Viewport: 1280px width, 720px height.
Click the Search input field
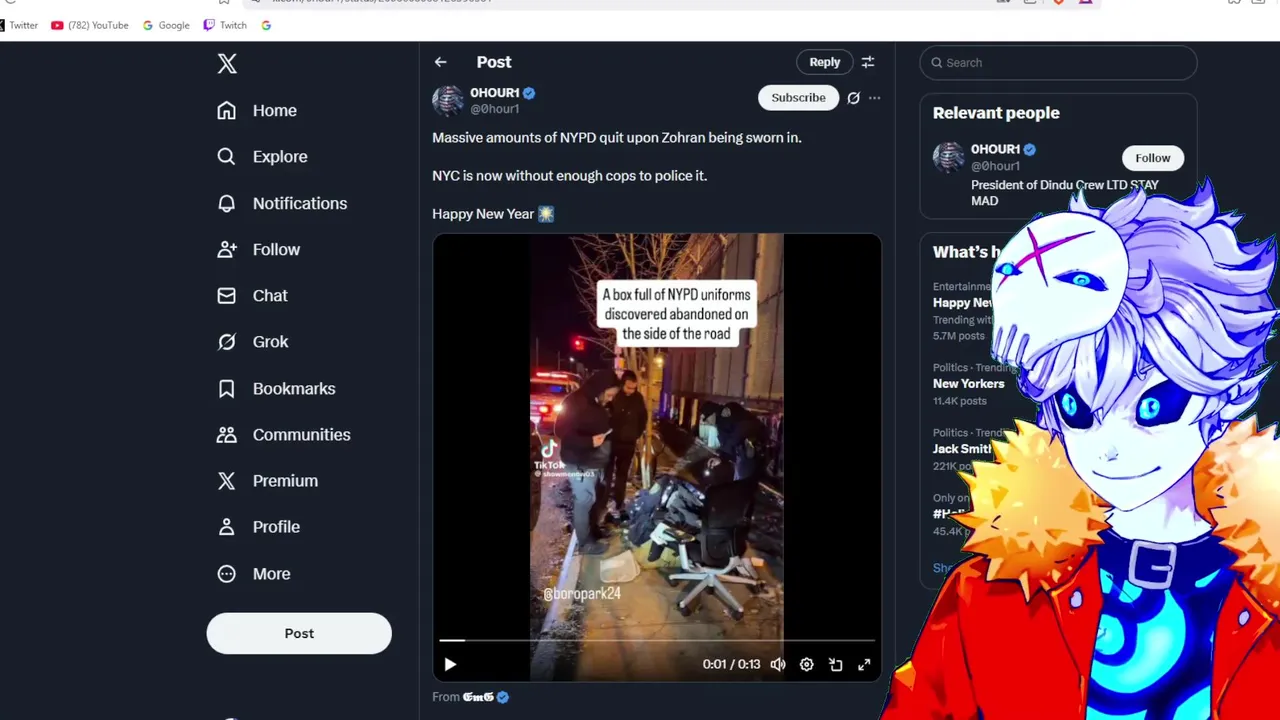(1058, 62)
